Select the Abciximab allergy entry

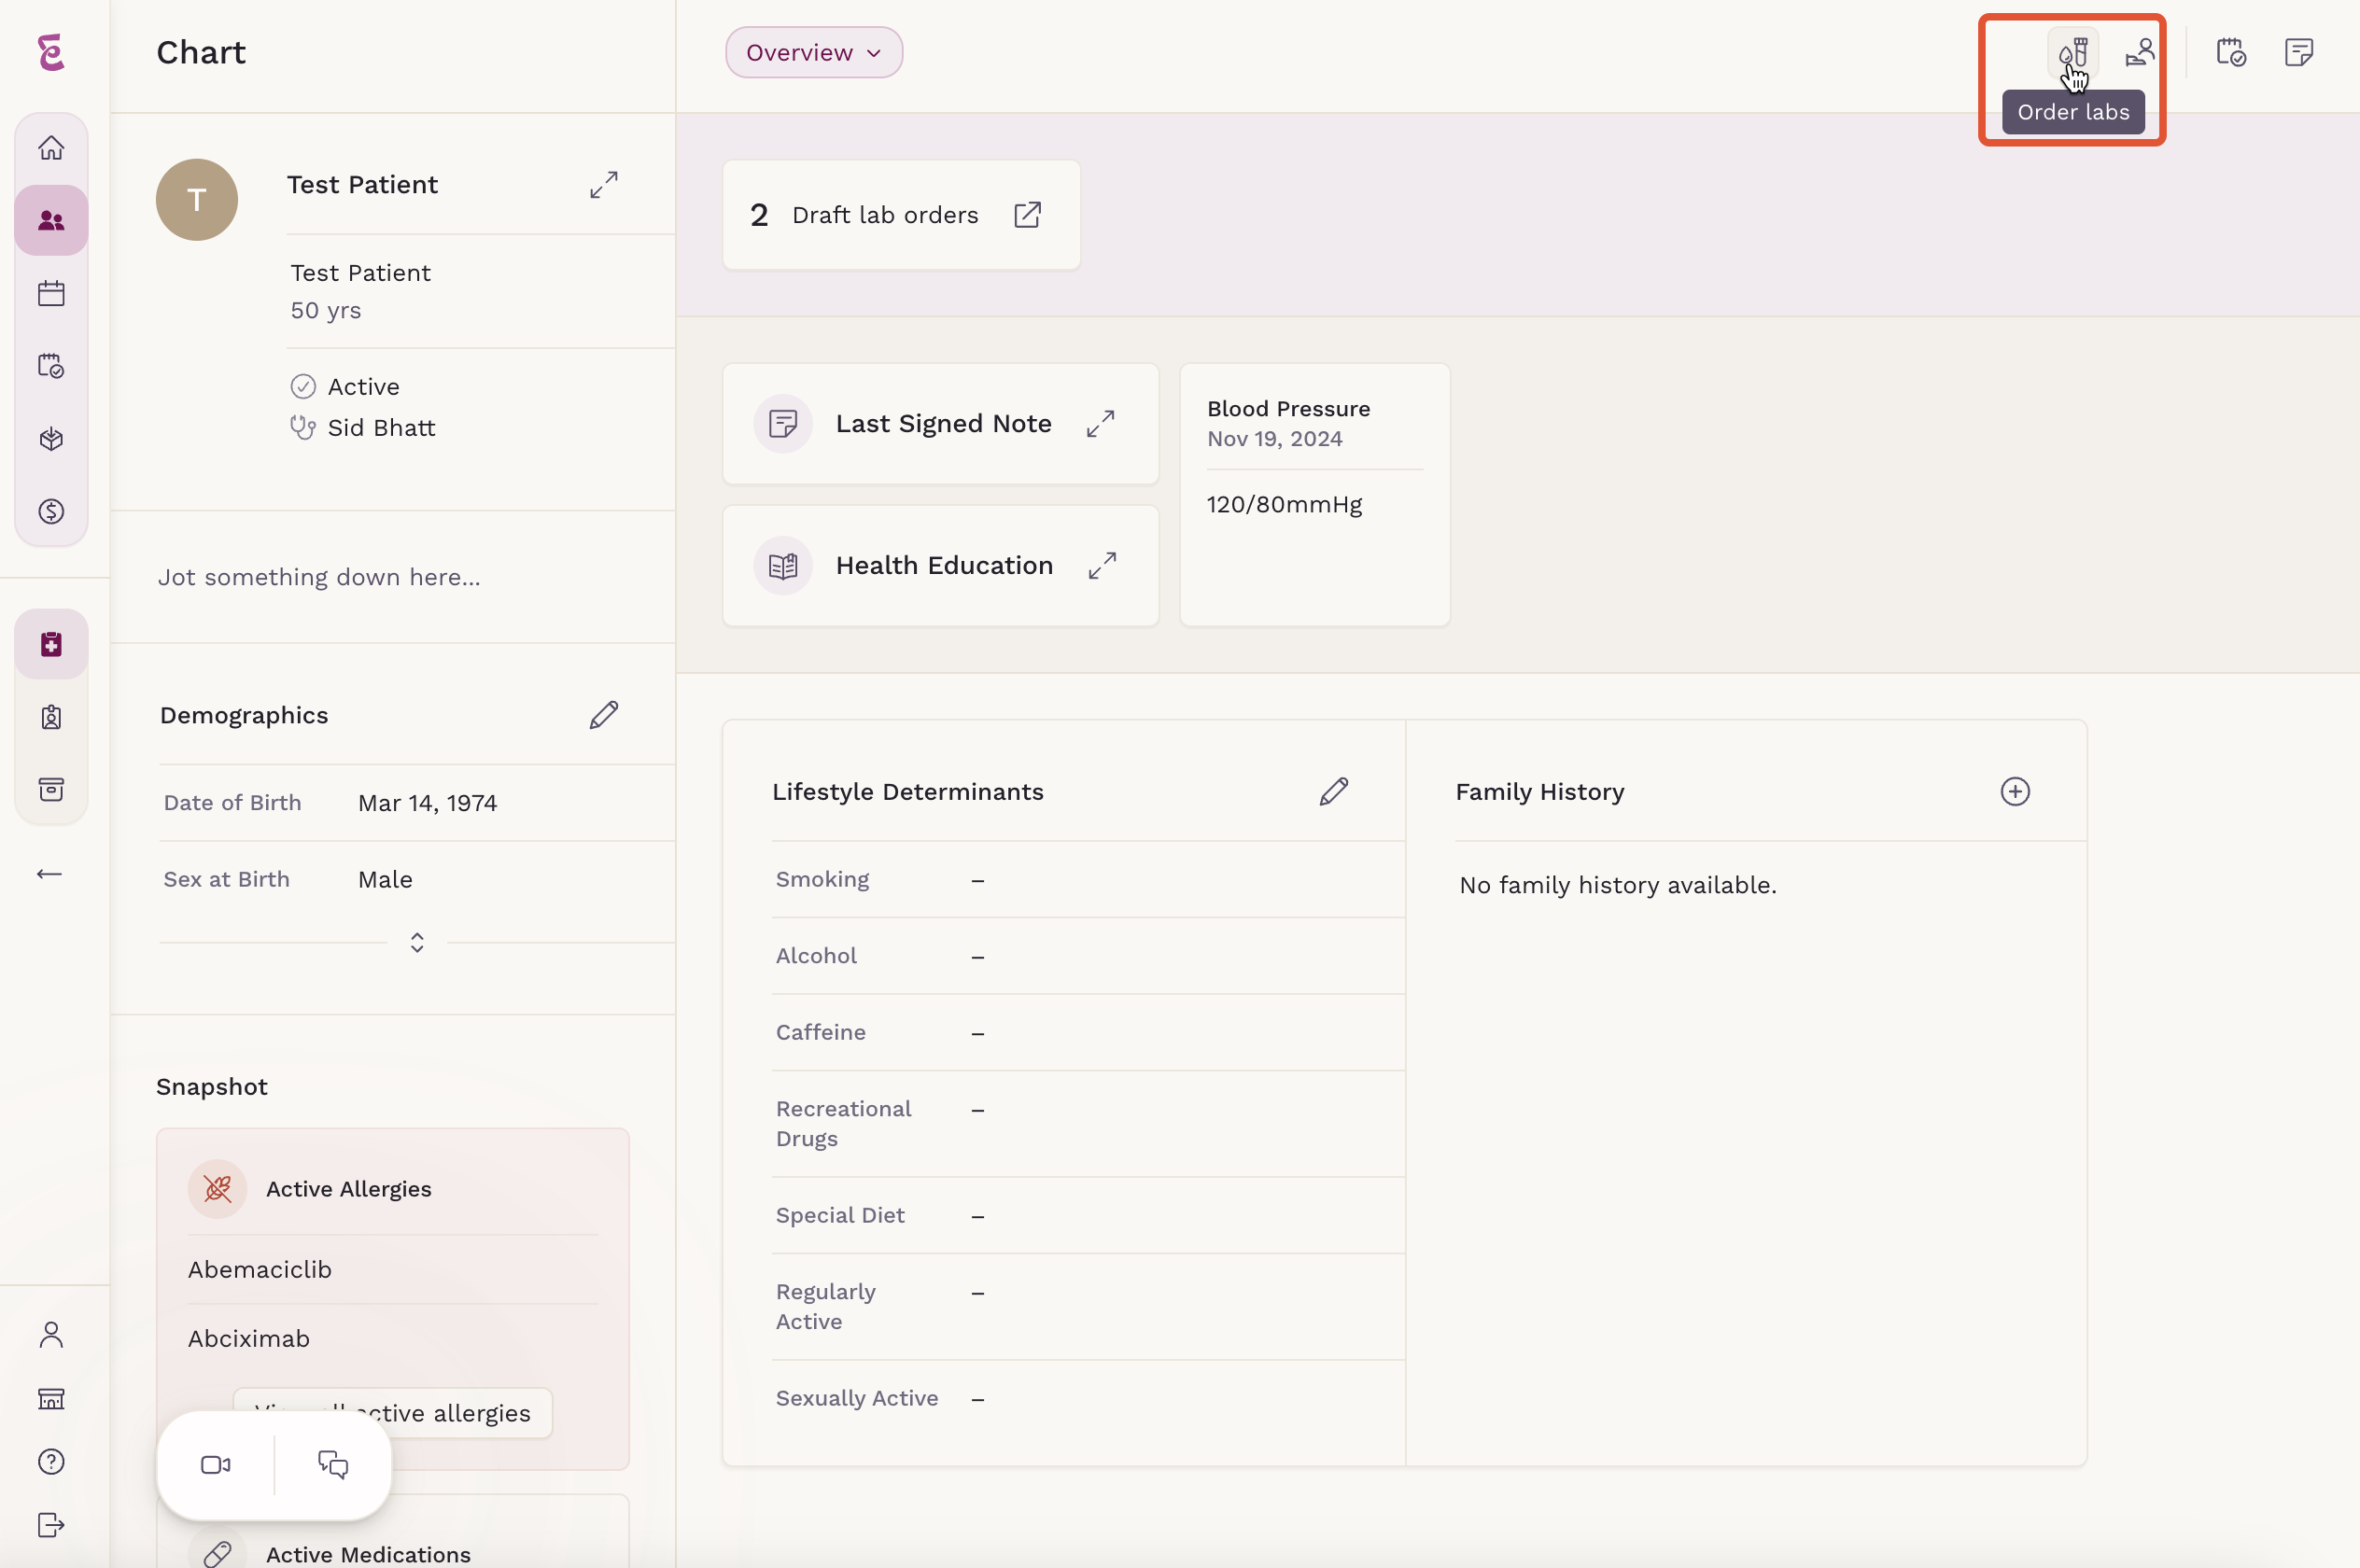point(249,1338)
